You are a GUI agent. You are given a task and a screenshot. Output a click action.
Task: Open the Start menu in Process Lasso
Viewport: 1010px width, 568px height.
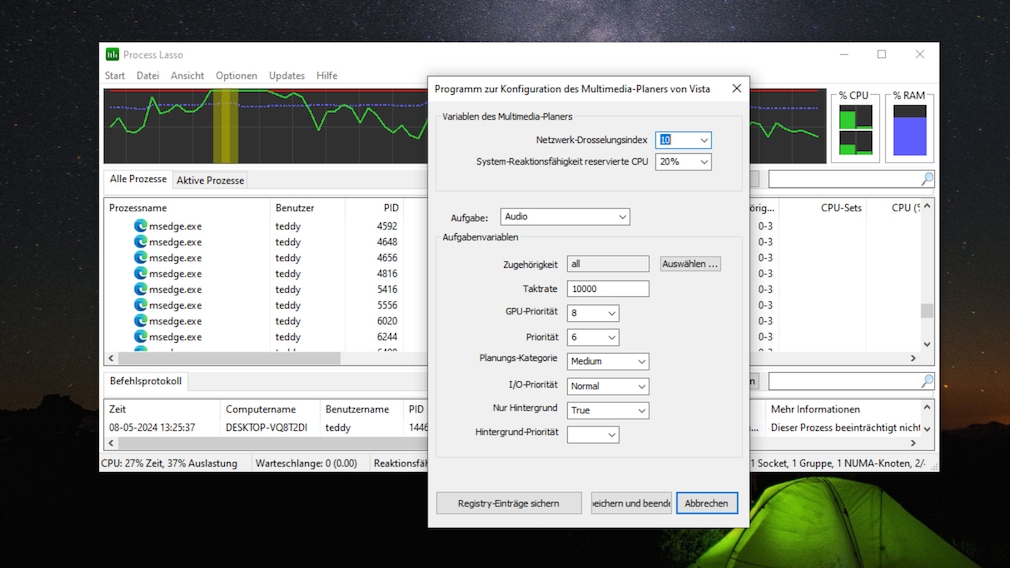point(115,75)
